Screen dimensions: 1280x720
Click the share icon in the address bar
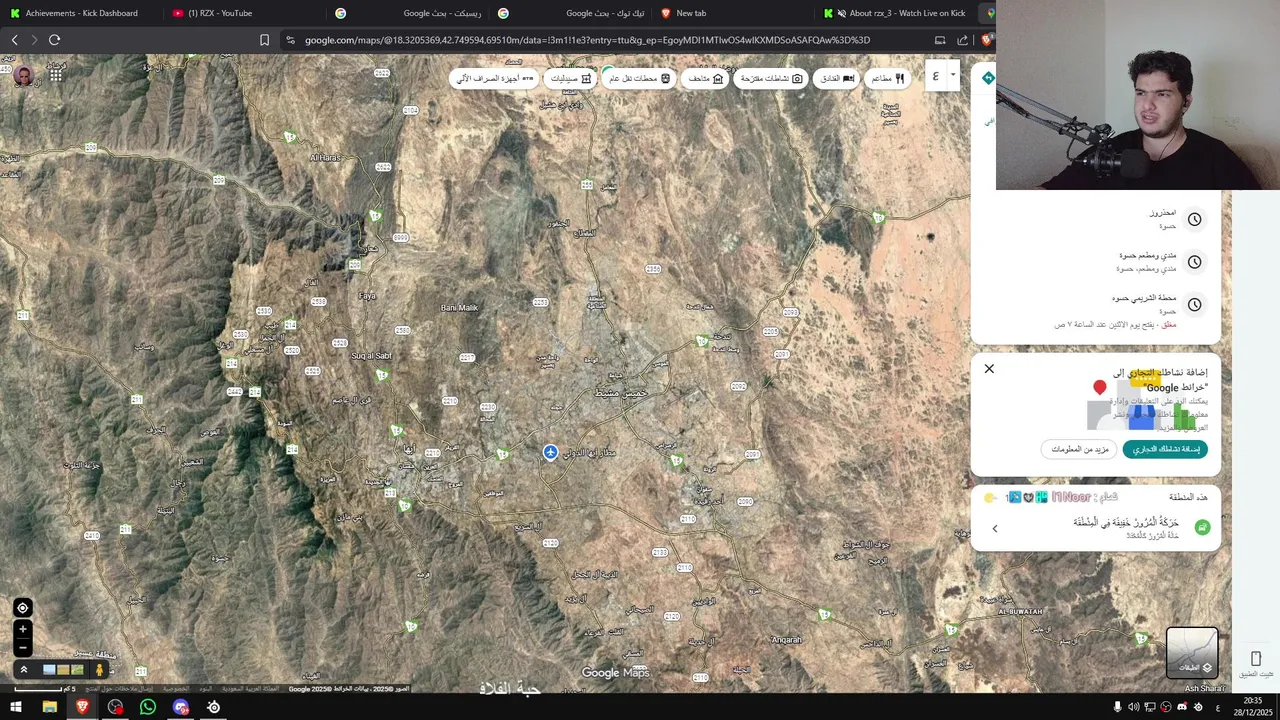pos(962,40)
